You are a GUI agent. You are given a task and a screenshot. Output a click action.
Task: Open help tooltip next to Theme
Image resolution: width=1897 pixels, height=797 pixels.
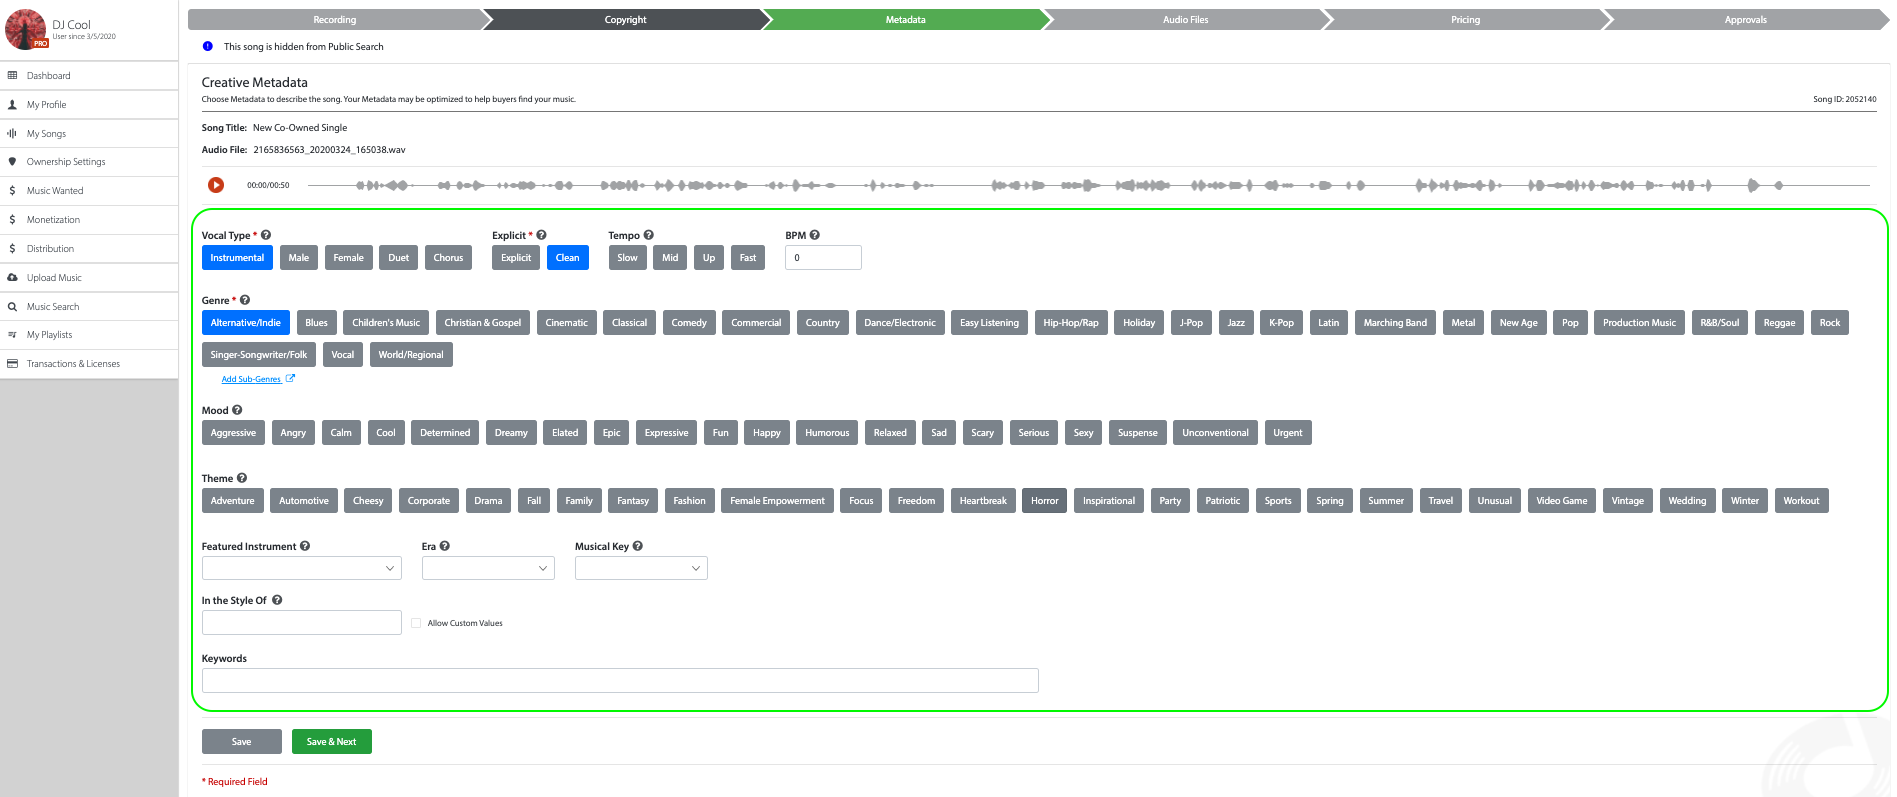coord(242,478)
